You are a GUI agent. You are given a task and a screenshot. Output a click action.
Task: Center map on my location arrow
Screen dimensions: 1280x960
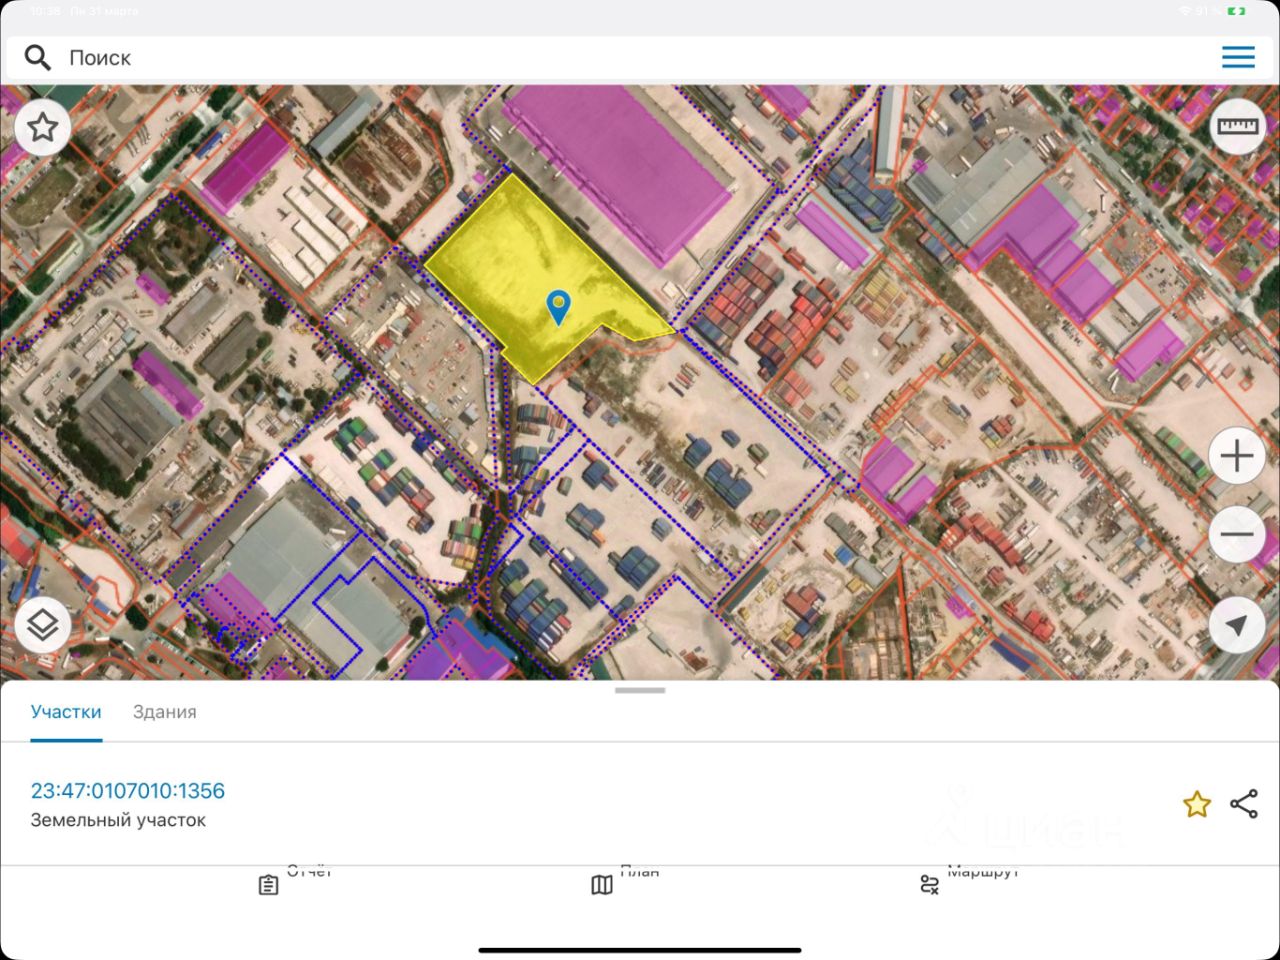1237,625
